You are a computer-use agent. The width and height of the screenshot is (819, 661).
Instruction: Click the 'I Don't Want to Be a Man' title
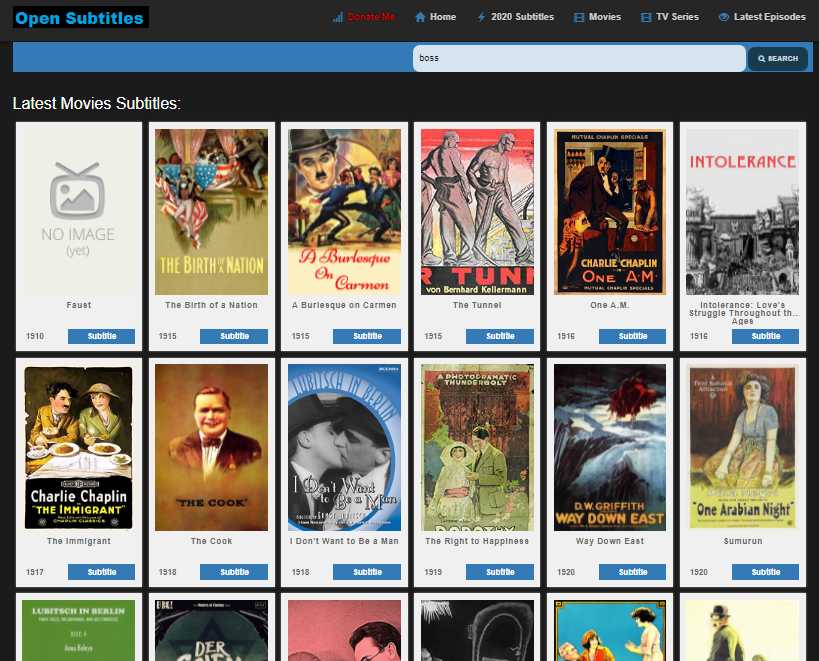[x=344, y=541]
